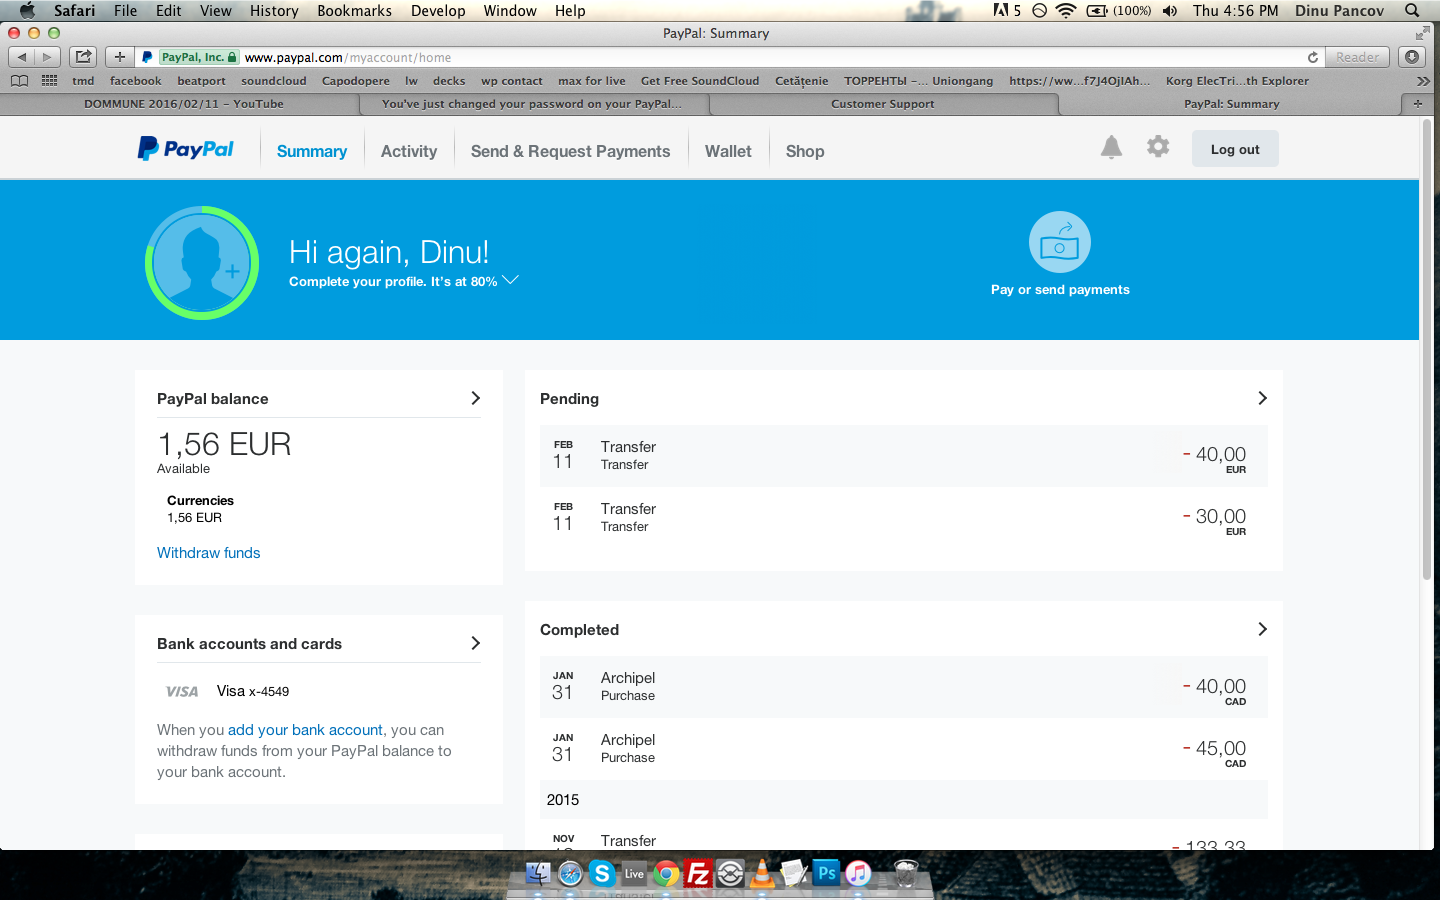This screenshot has height=900, width=1440.
Task: Open the reading list book icon
Action: (19, 81)
